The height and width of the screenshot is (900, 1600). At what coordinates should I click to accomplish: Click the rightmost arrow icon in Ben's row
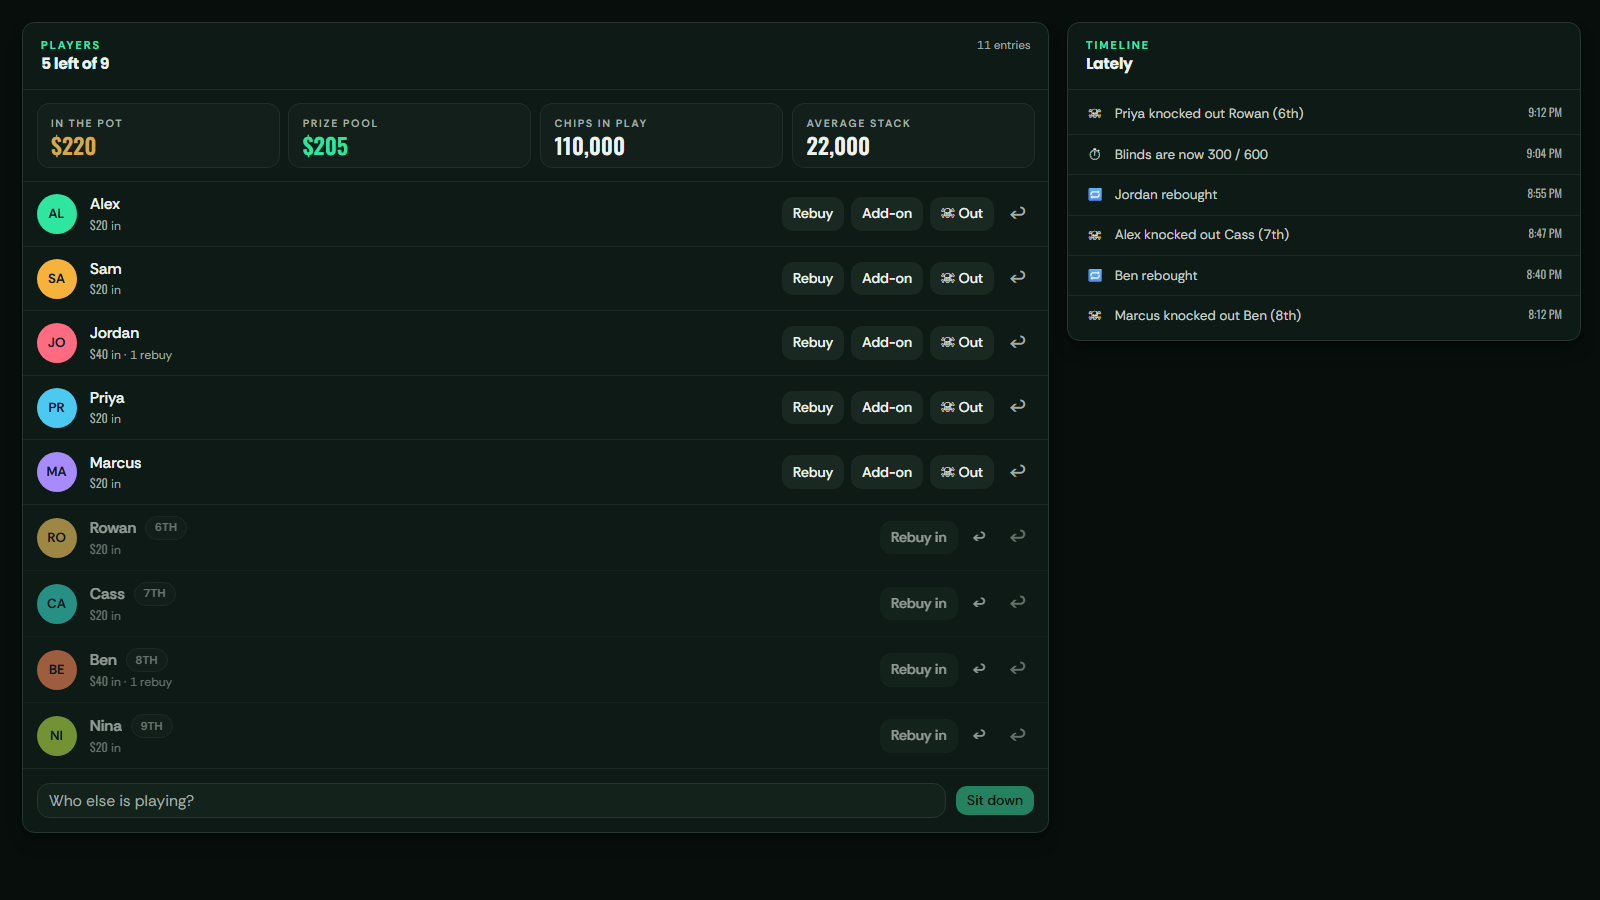pos(1017,669)
